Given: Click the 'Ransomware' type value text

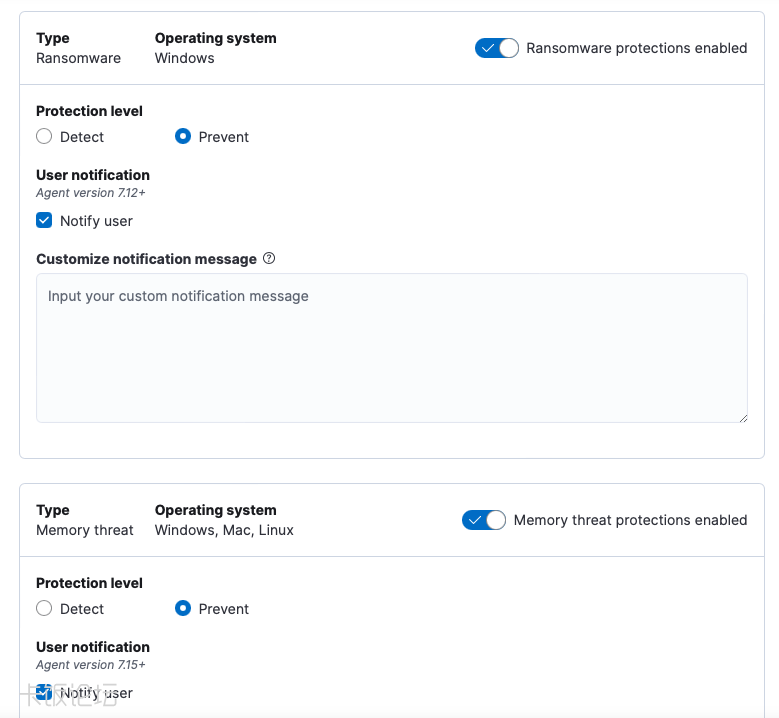Looking at the screenshot, I should coord(78,58).
